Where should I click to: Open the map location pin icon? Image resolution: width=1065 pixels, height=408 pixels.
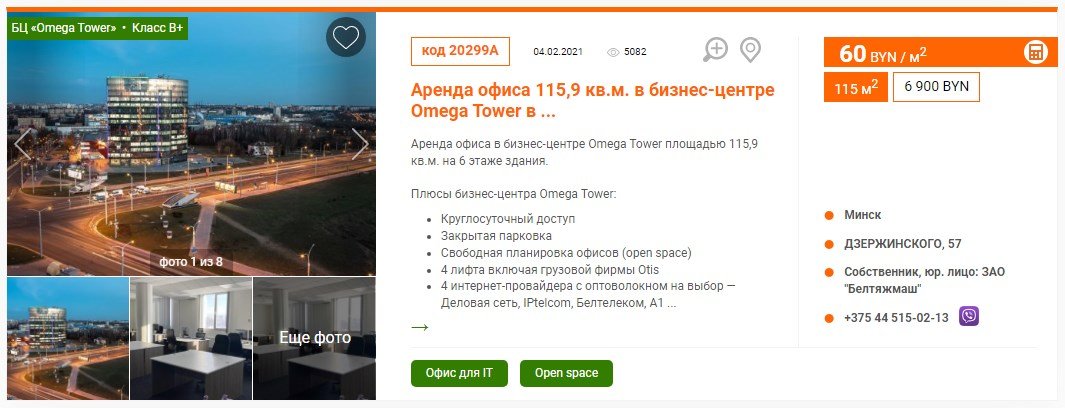750,50
